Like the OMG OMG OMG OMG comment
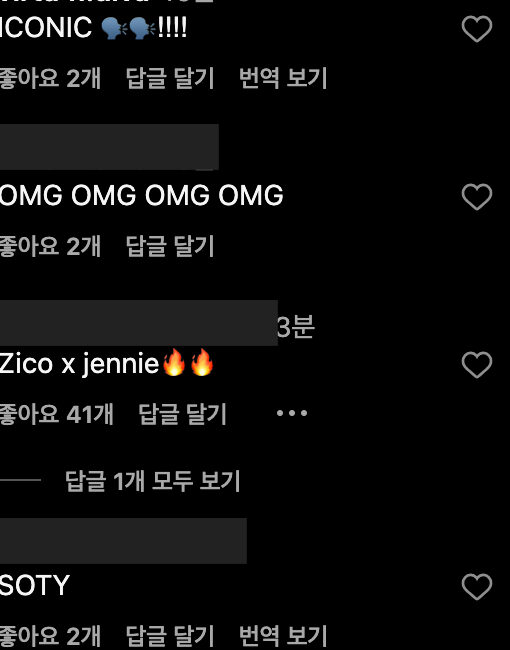 477,196
